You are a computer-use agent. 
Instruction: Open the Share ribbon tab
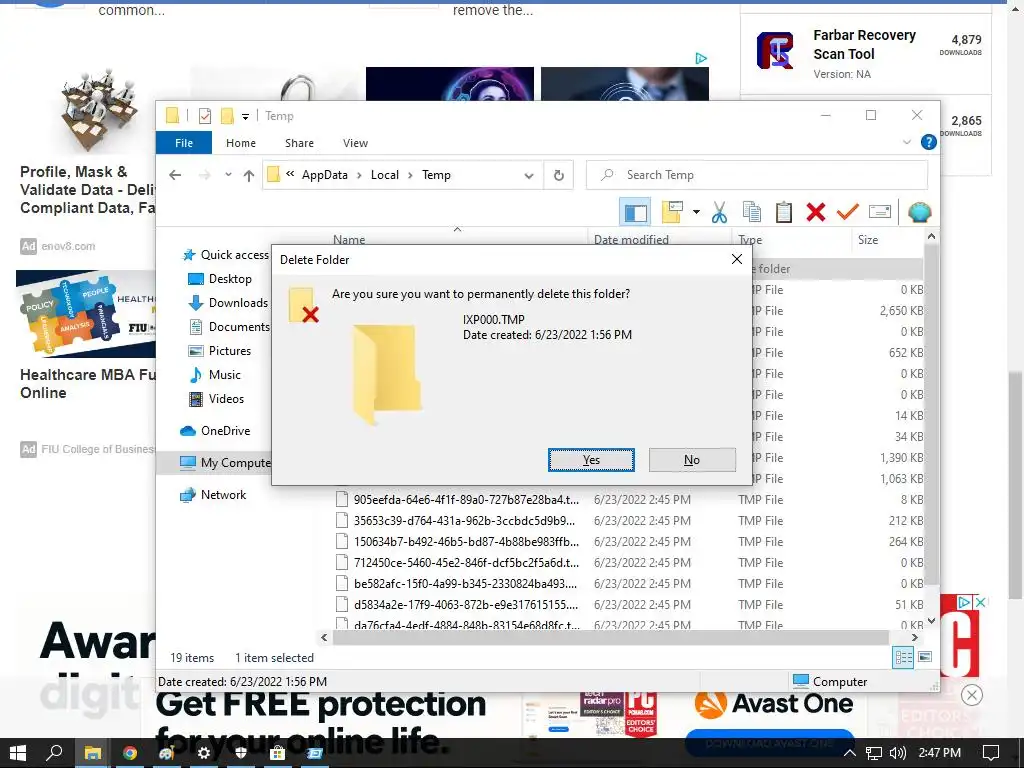(299, 143)
